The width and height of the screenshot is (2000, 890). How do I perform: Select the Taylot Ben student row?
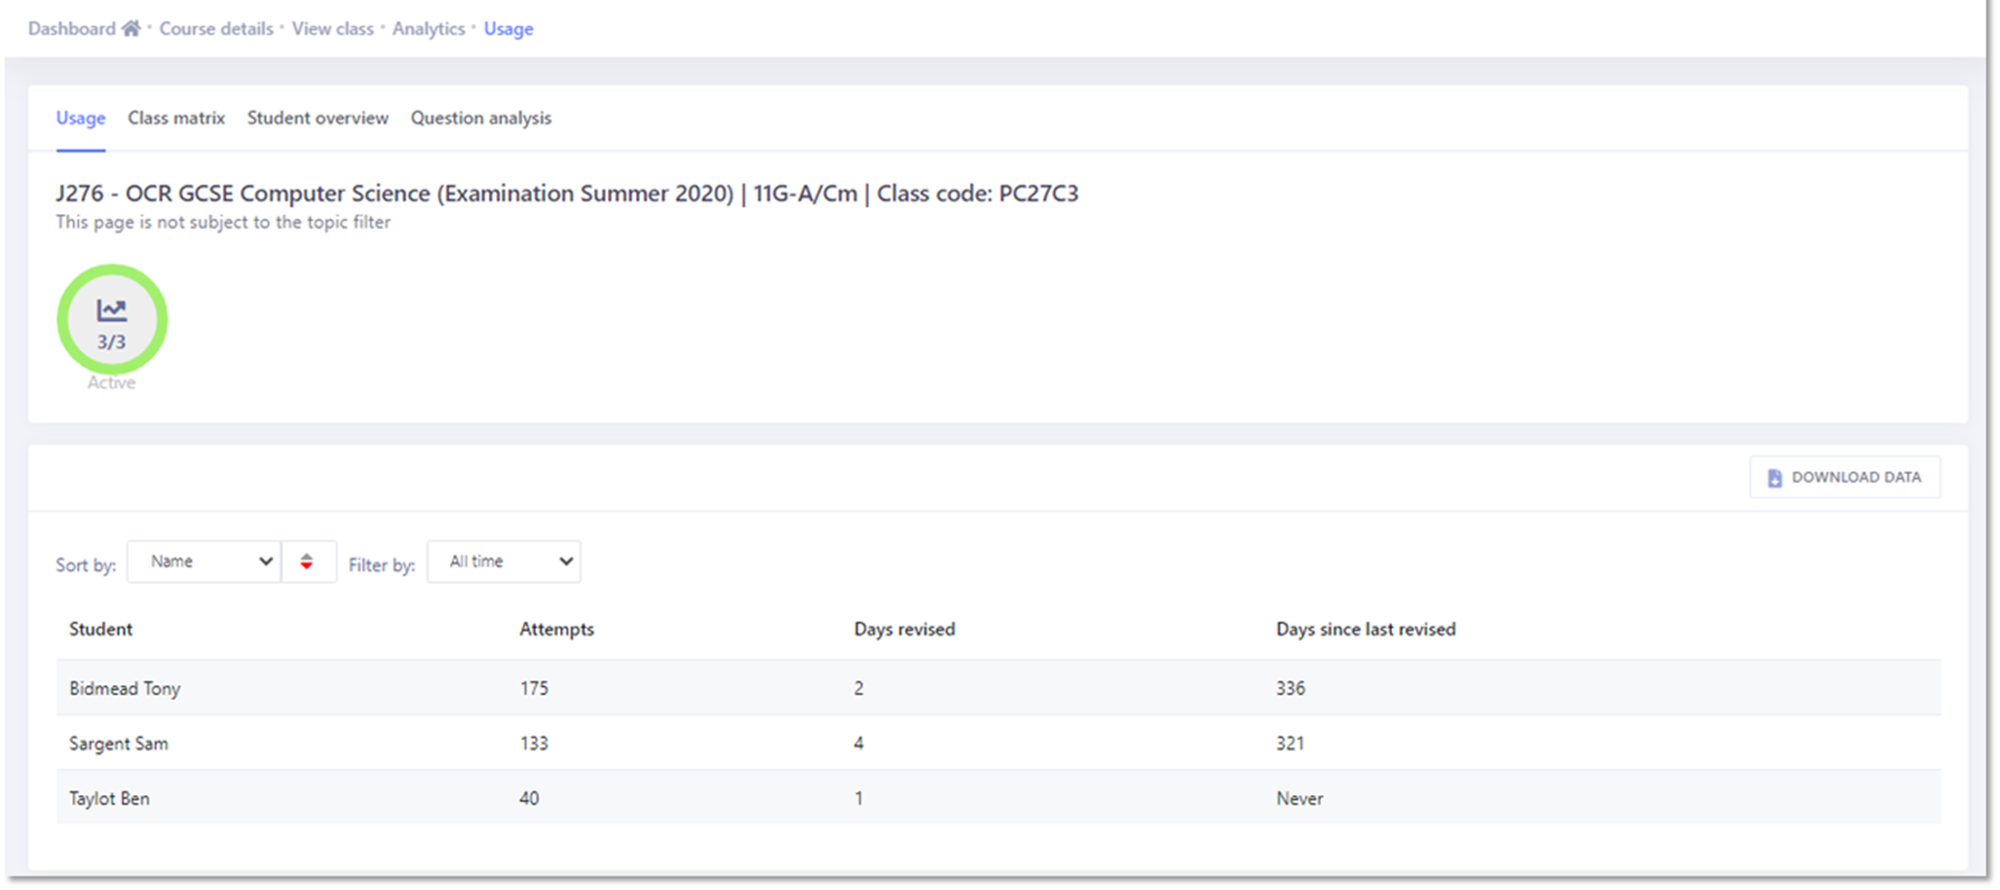[998, 798]
